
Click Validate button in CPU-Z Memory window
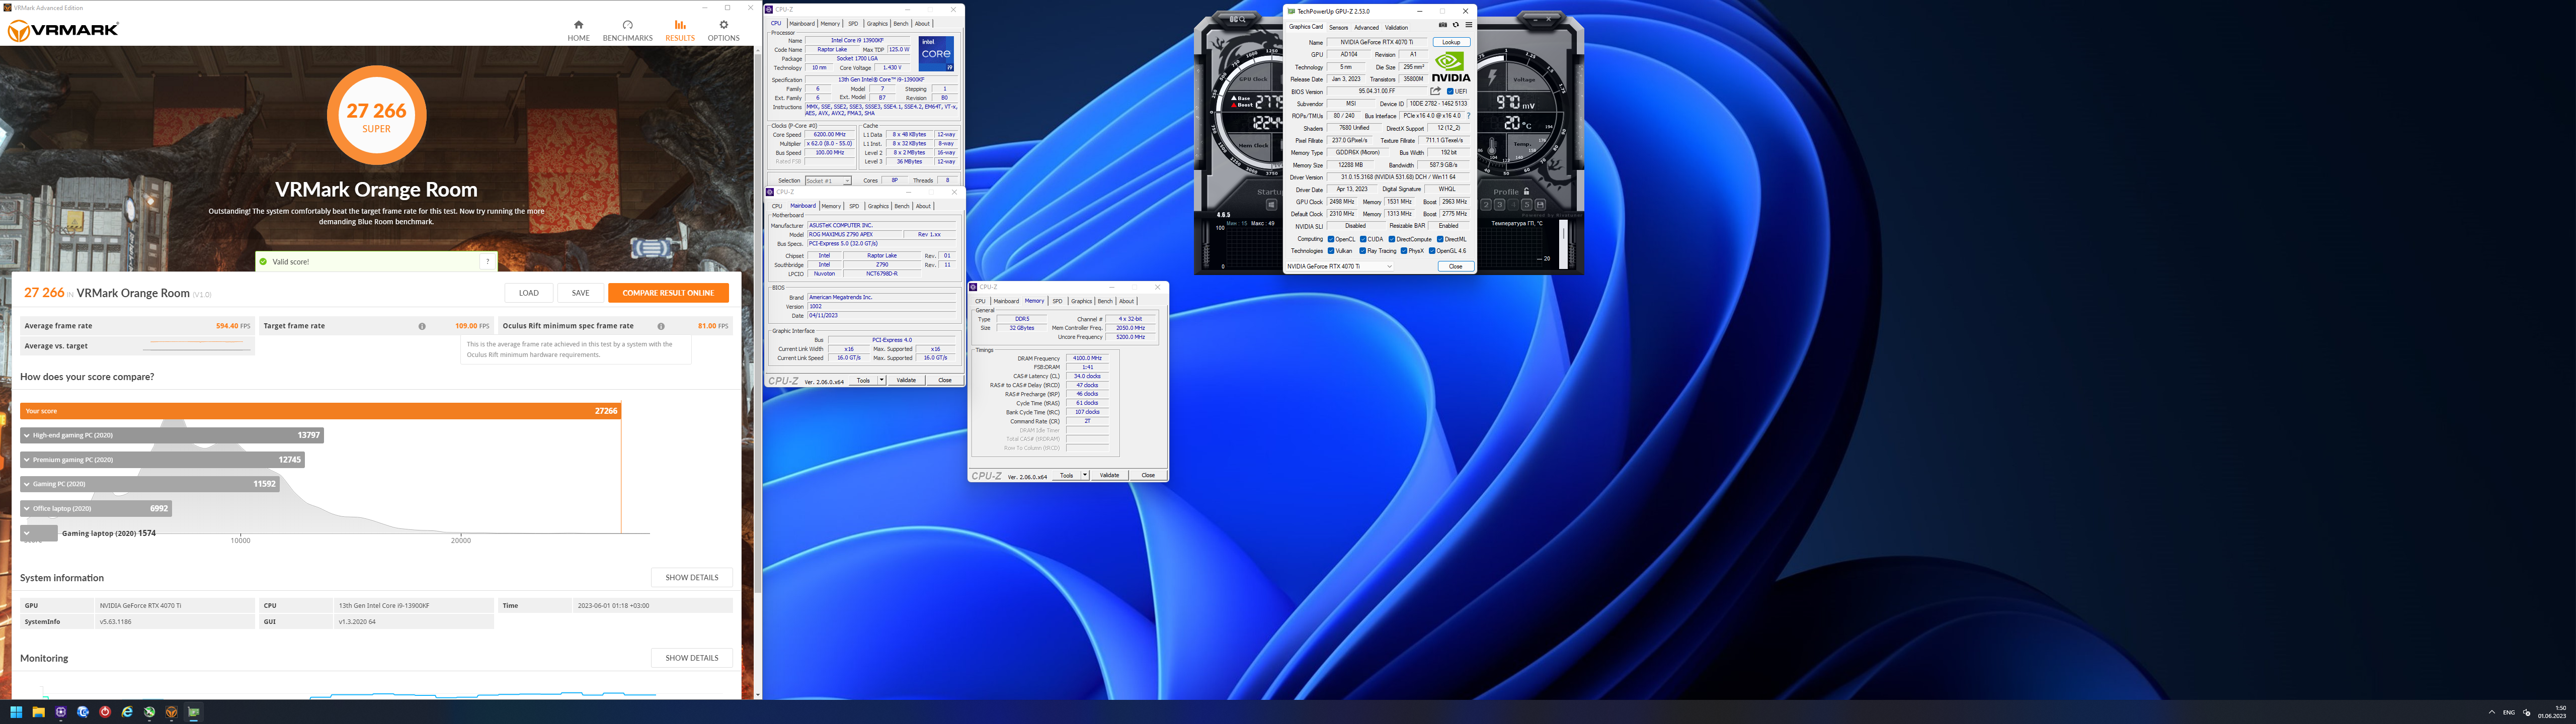point(1109,475)
